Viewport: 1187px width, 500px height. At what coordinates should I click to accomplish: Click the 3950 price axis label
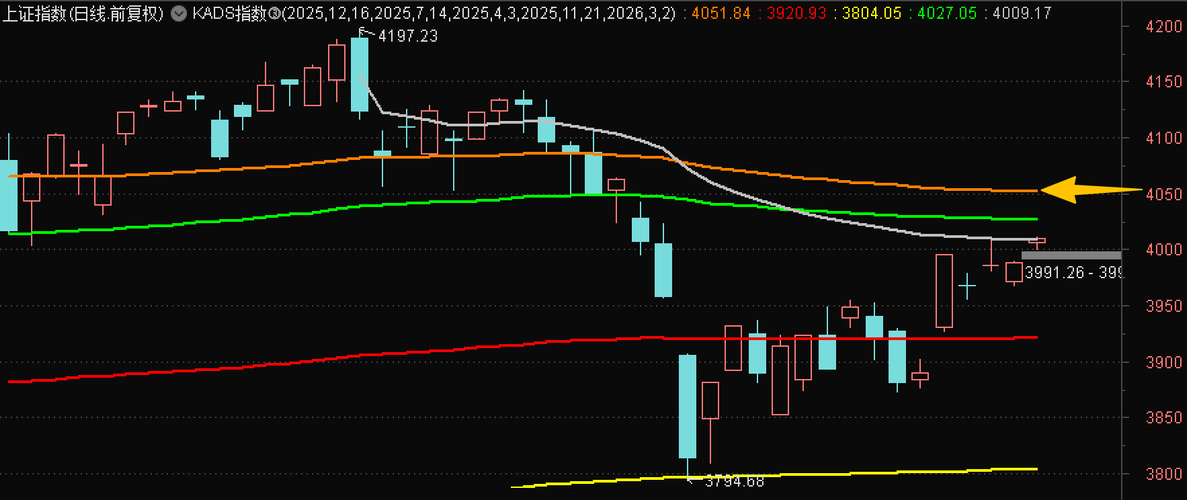coord(1163,306)
